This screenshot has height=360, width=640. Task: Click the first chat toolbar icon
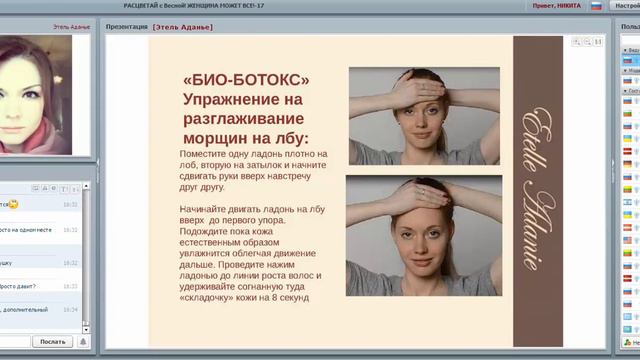36,188
